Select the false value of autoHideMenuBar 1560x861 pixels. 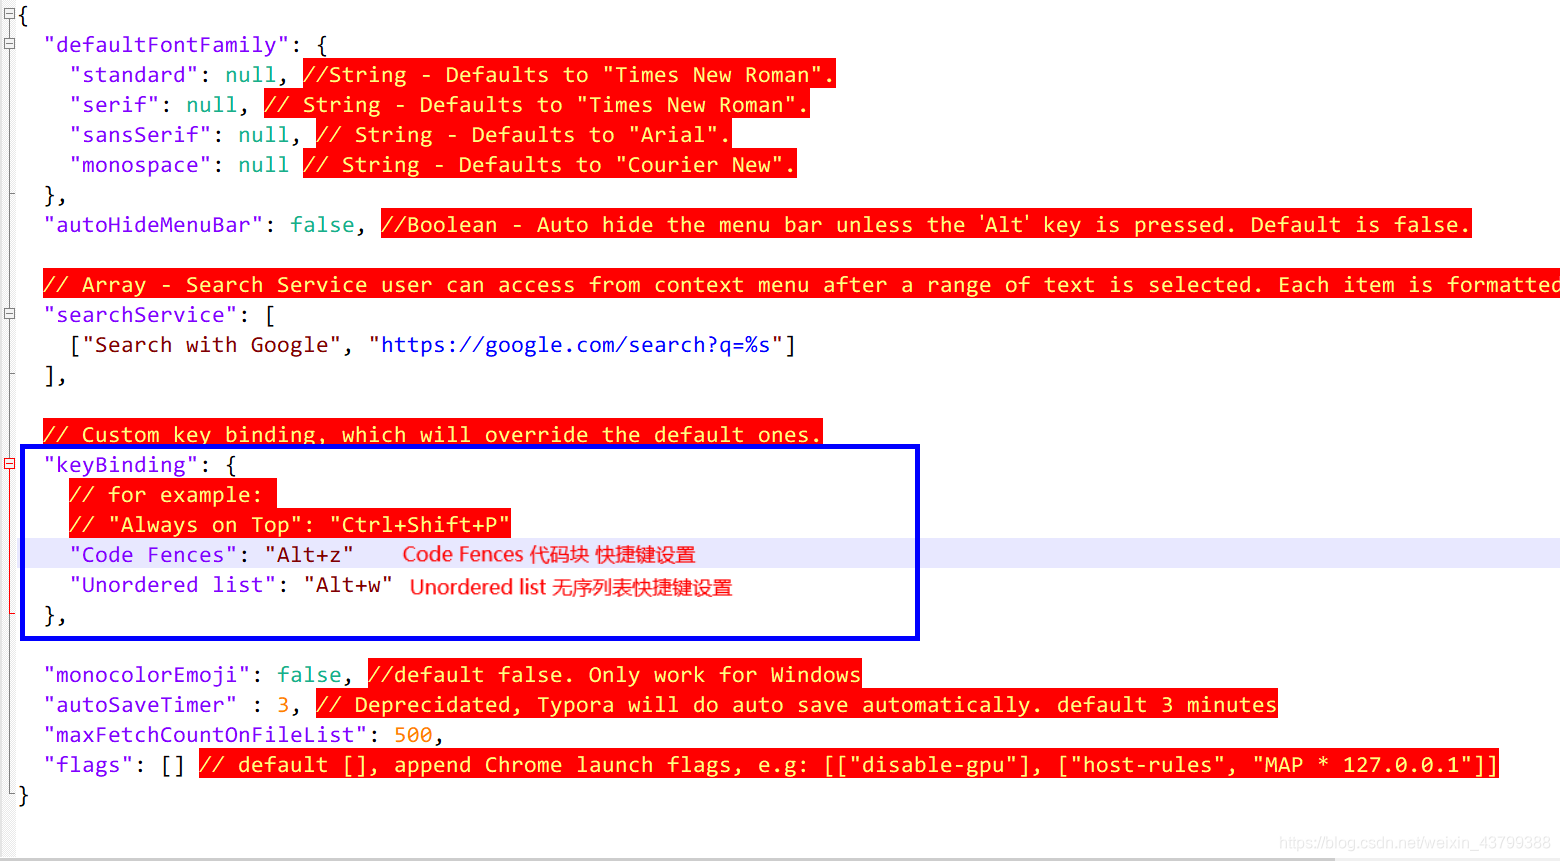pos(322,225)
